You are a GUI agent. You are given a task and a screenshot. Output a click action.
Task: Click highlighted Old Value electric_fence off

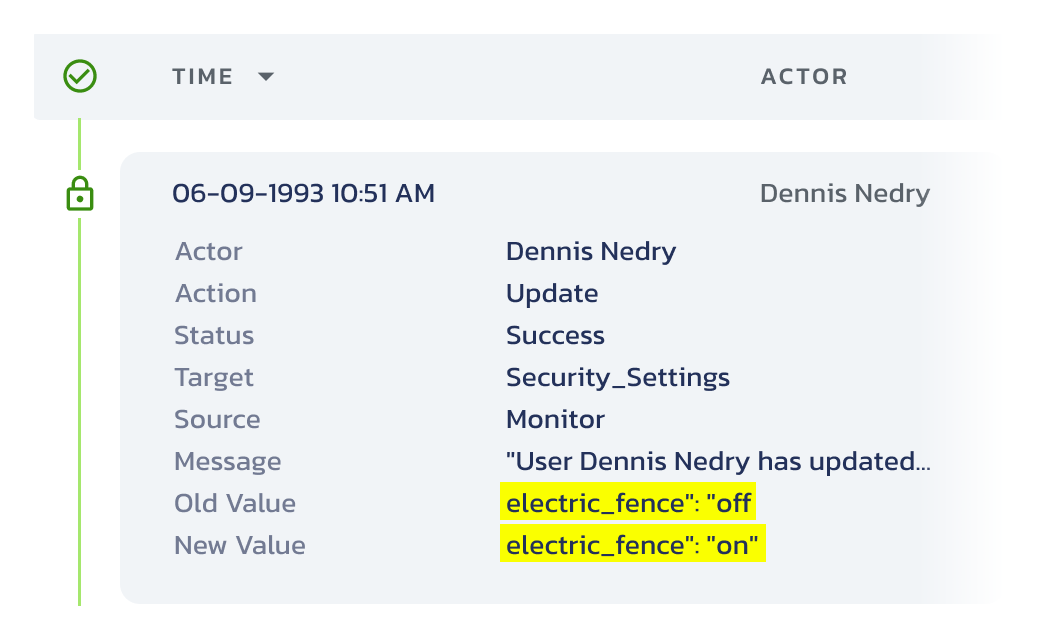[628, 503]
